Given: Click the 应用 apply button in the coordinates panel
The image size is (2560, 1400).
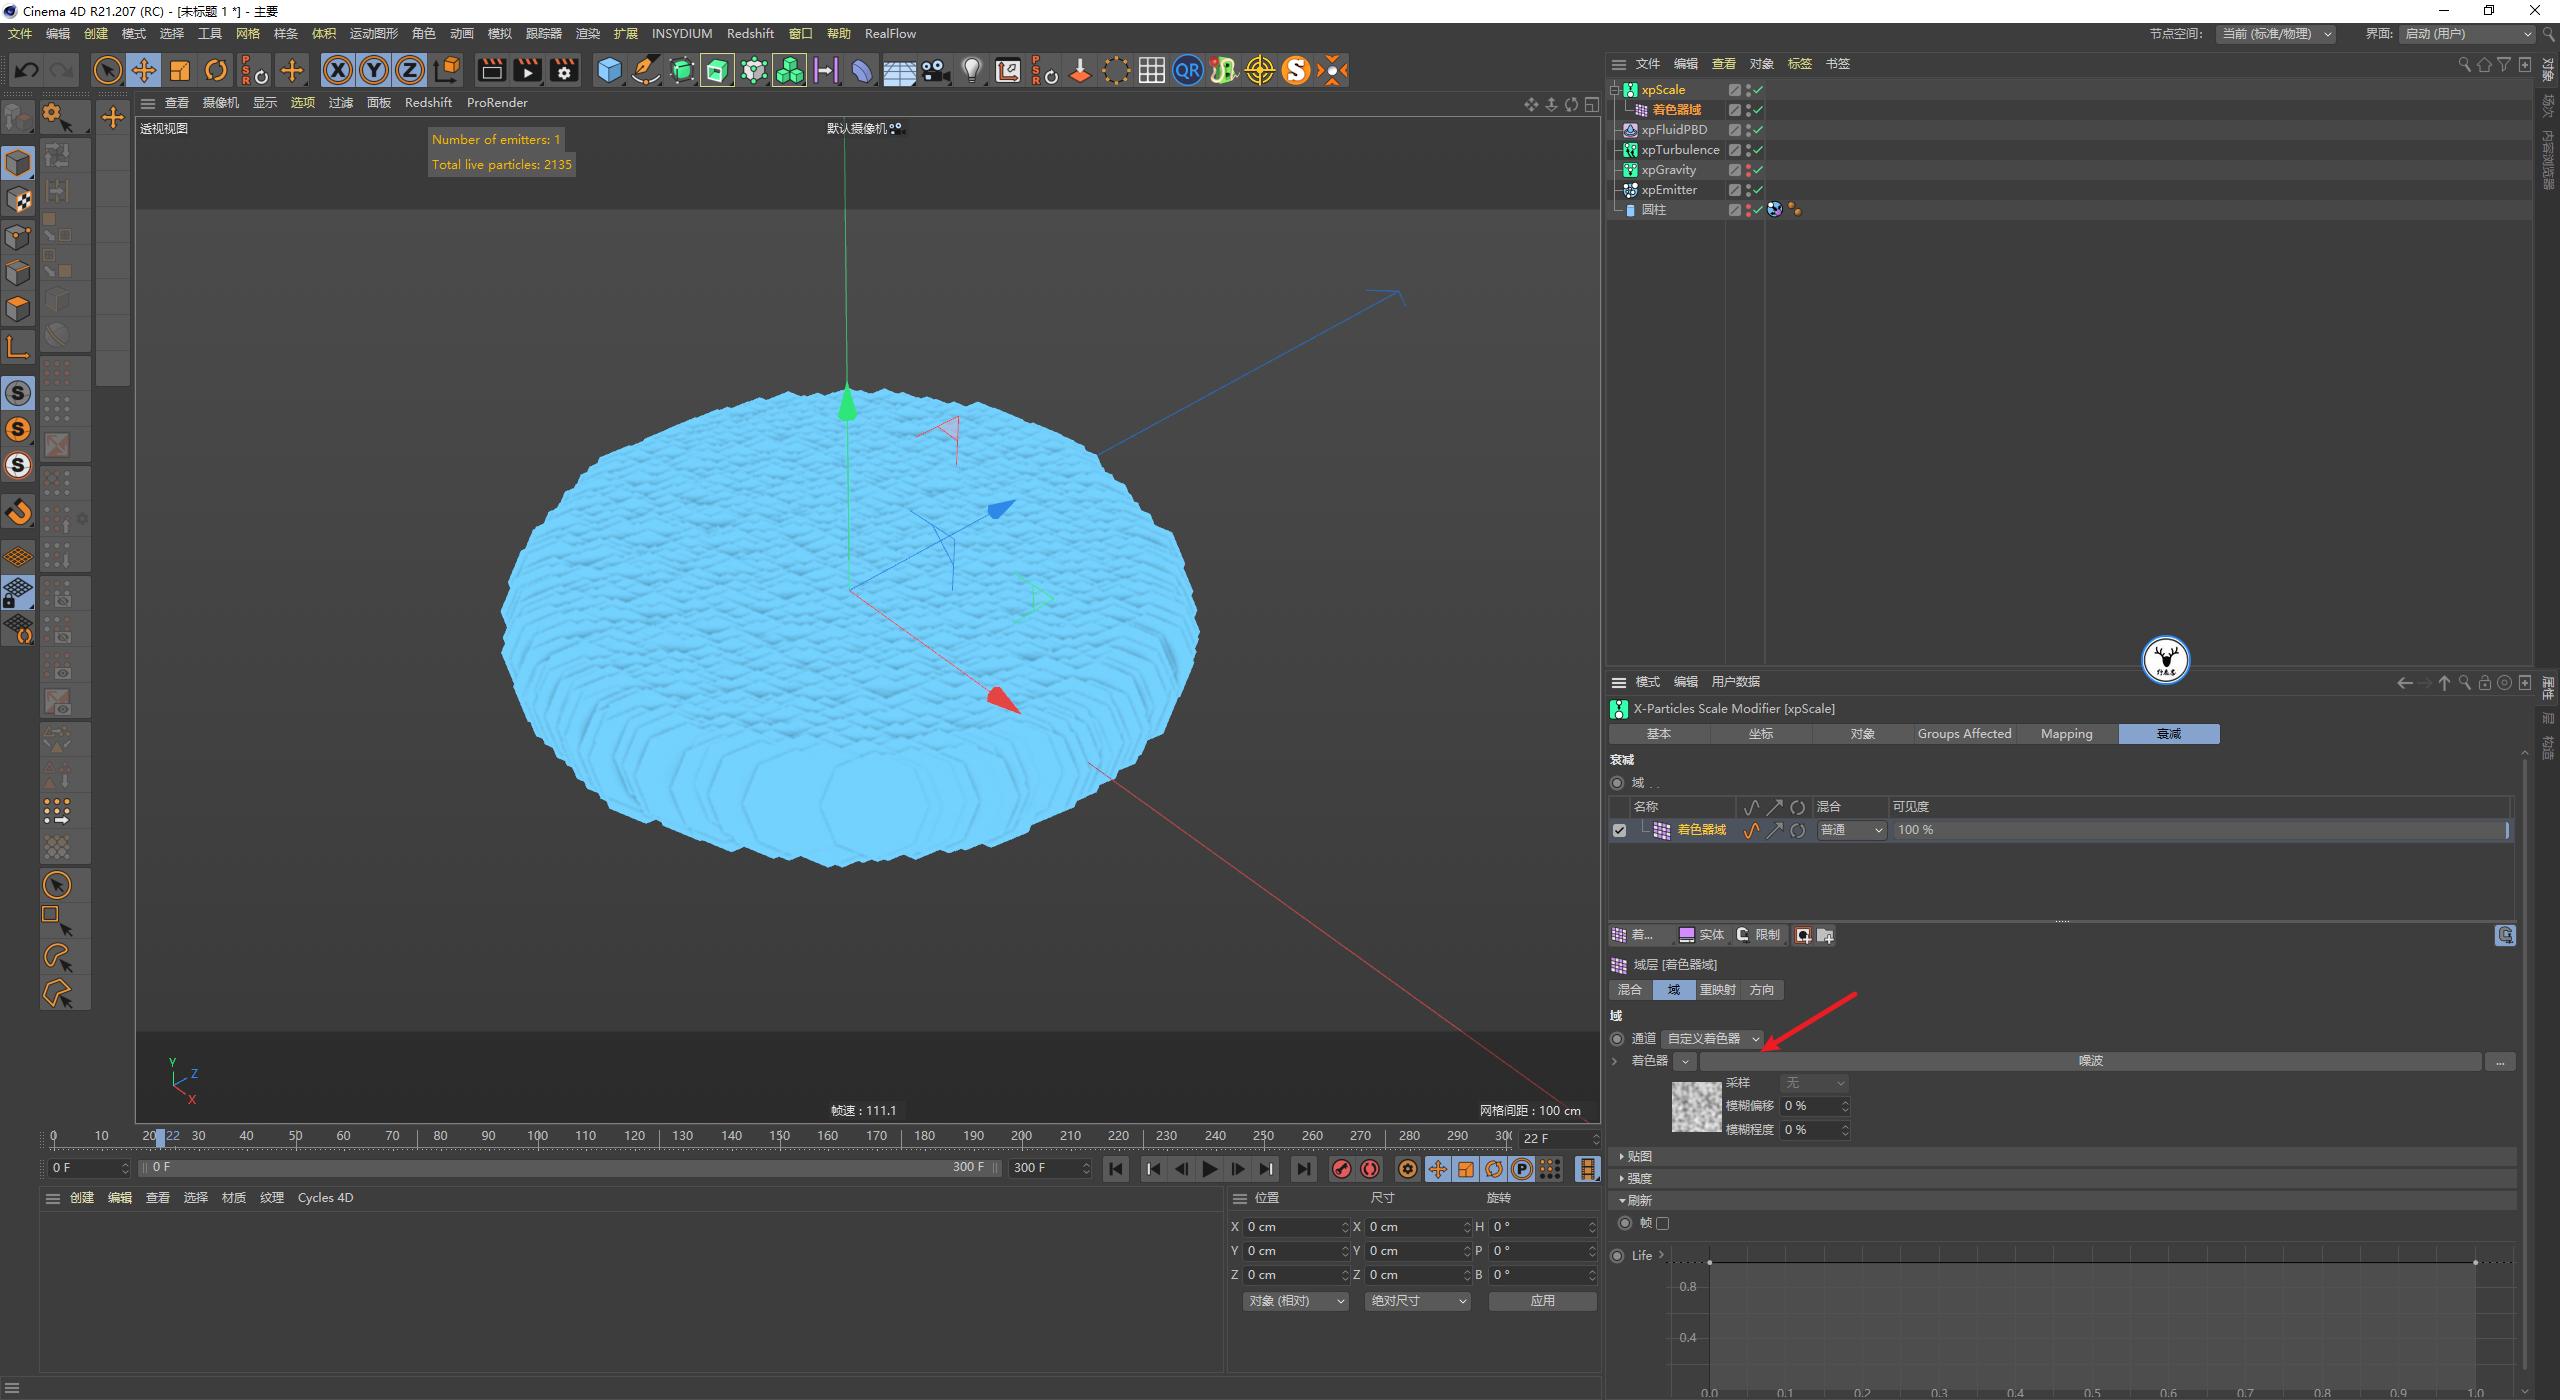Looking at the screenshot, I should point(1542,1301).
